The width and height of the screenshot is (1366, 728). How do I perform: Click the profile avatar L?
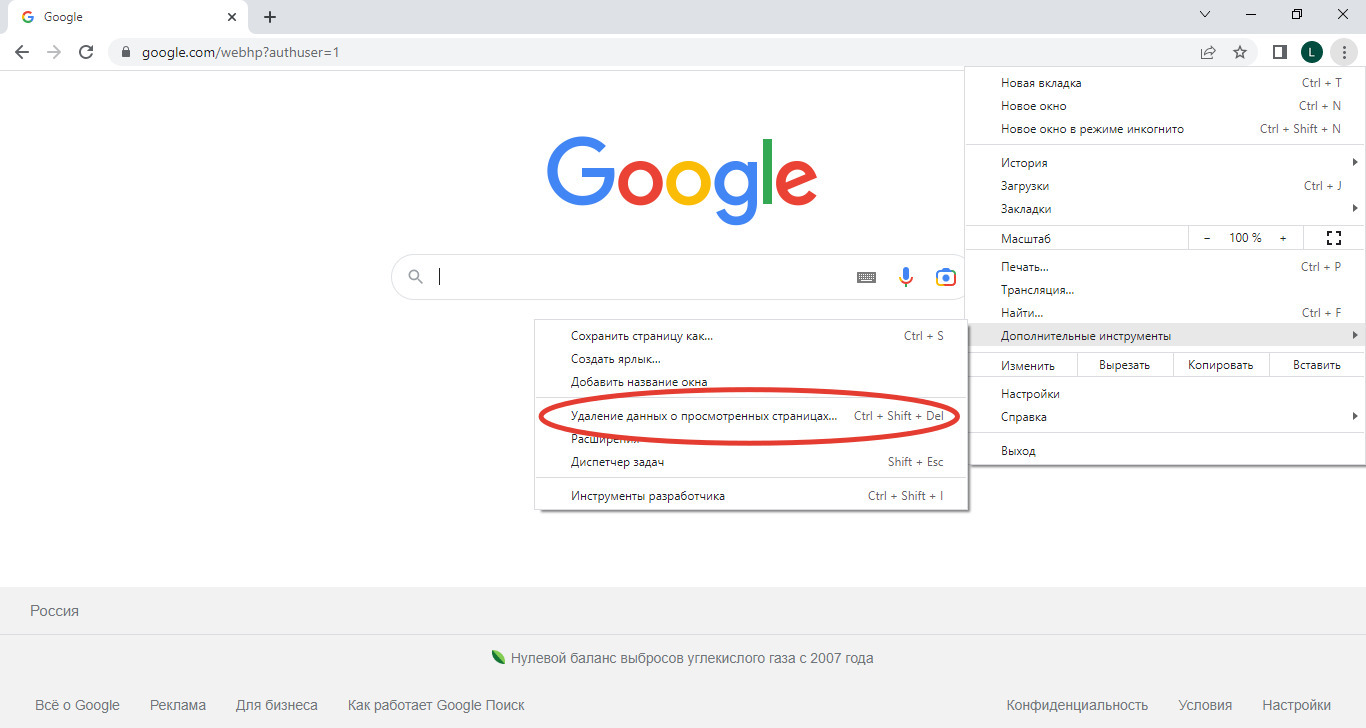click(1311, 52)
